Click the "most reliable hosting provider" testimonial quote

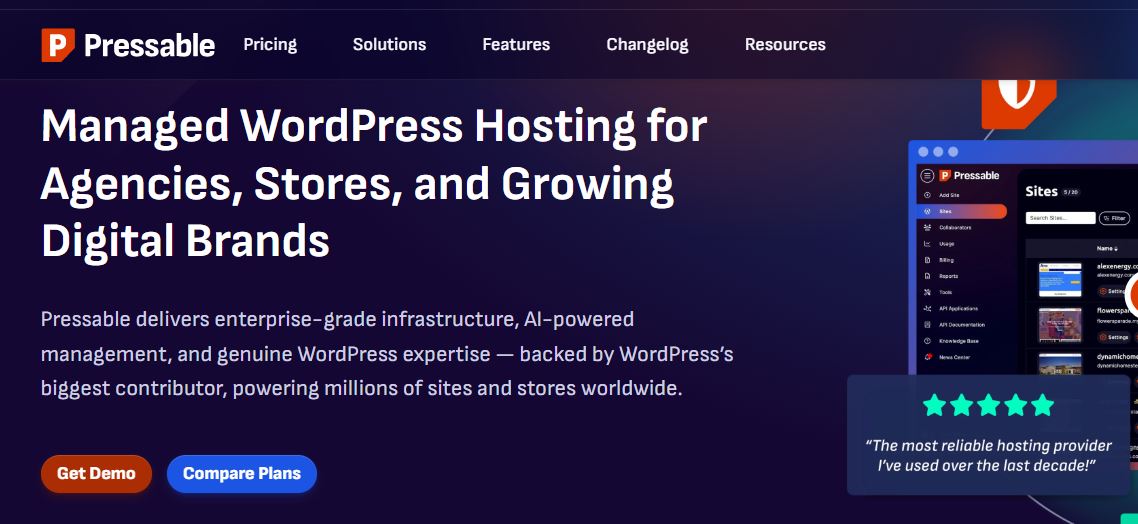(988, 456)
